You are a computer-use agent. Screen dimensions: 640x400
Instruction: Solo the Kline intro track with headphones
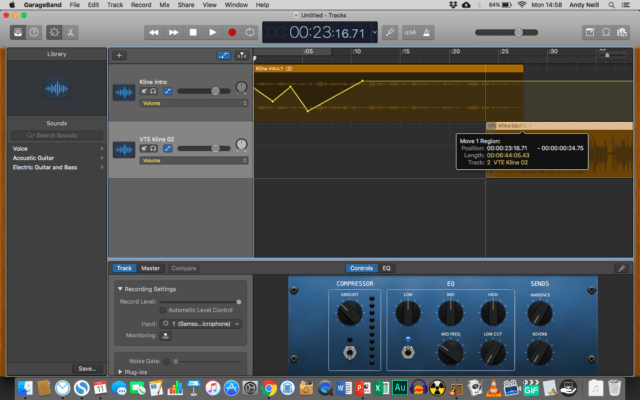(153, 91)
